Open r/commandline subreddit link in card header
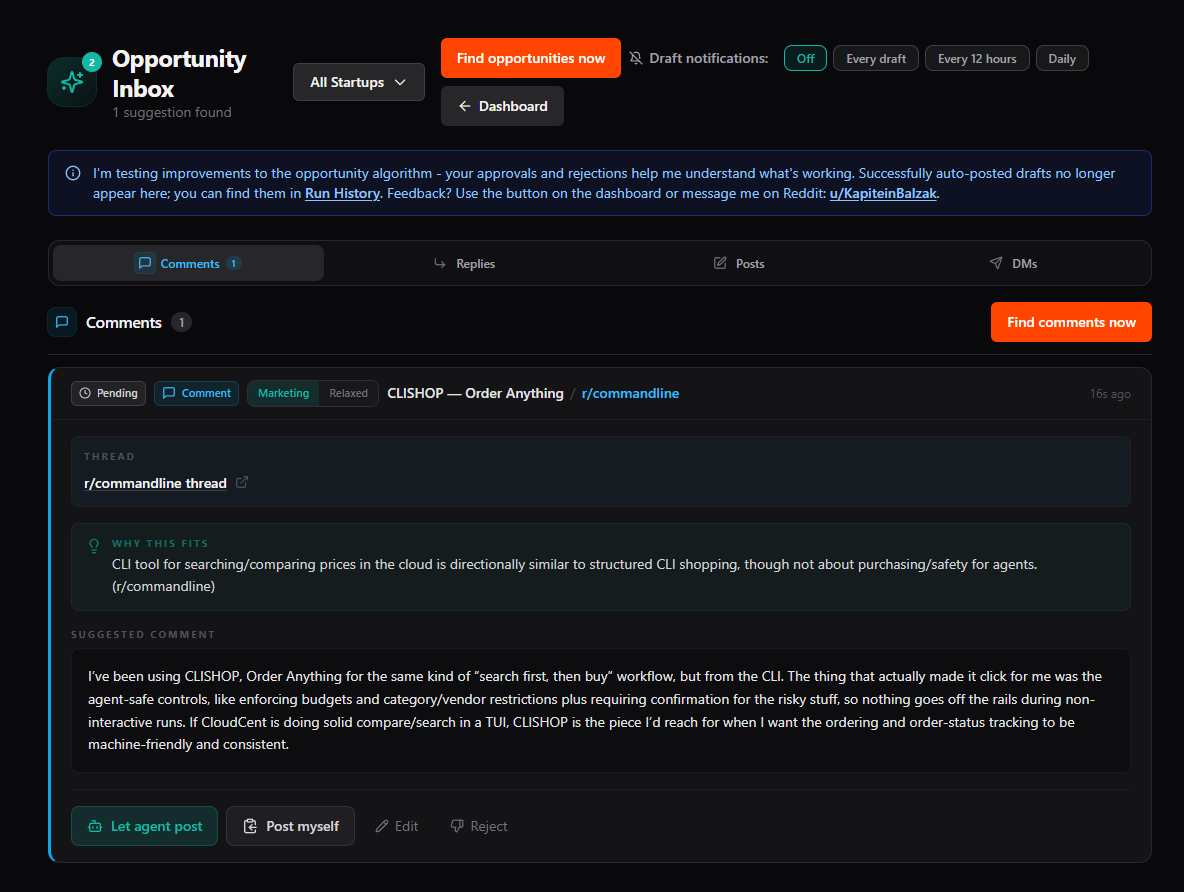This screenshot has width=1184, height=892. tap(630, 394)
